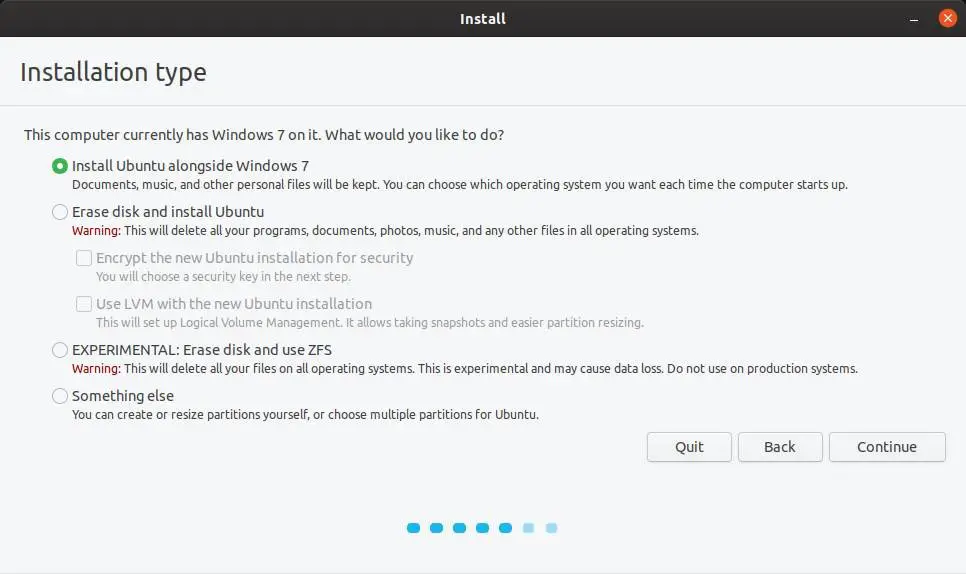Click the Install title in title bar
This screenshot has width=966, height=574.
pyautogui.click(x=482, y=19)
